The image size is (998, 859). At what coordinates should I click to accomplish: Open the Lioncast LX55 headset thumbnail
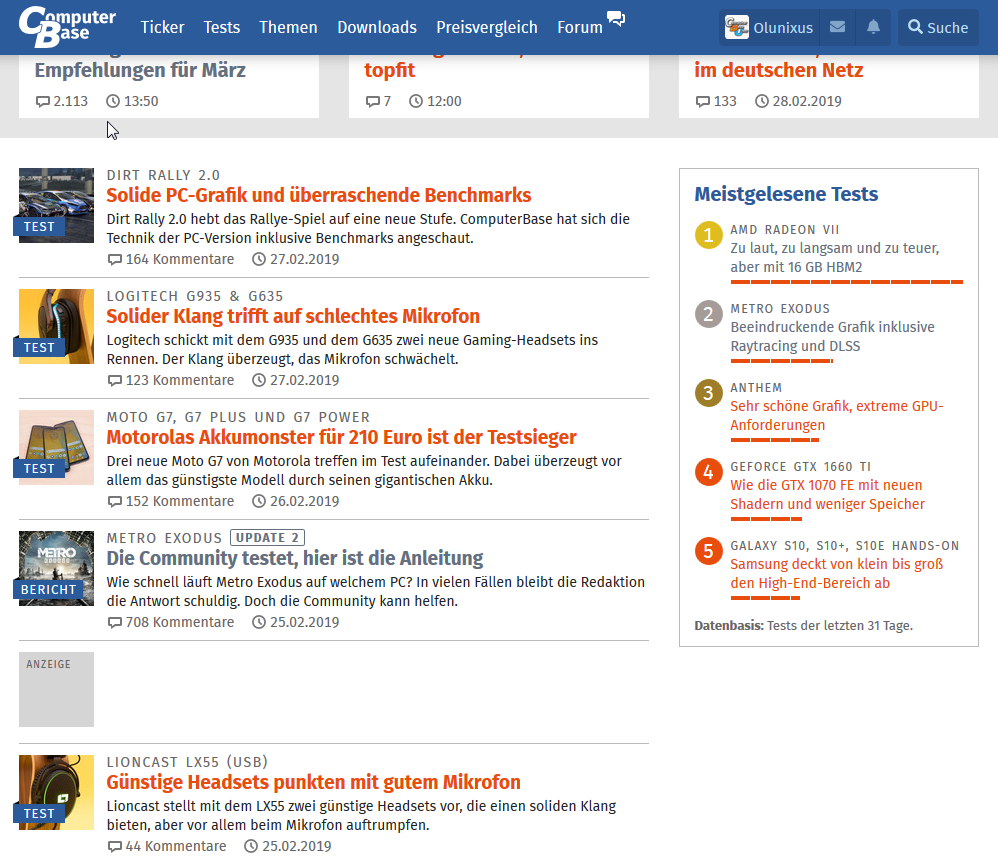(57, 792)
